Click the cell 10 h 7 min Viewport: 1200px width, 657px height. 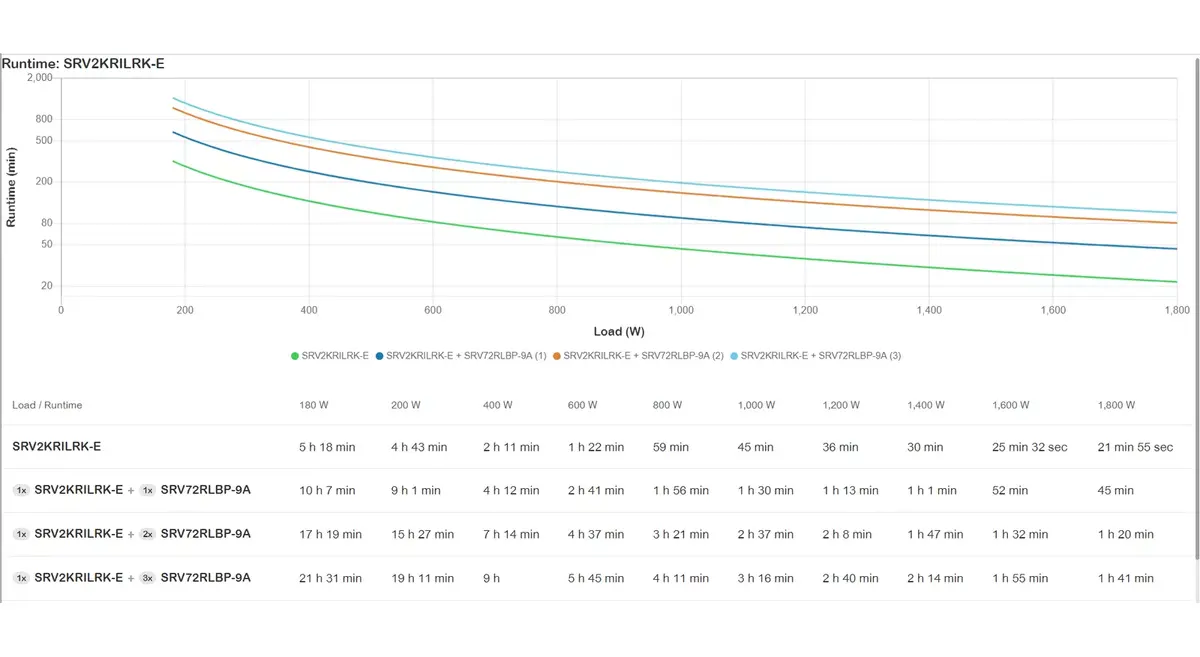[x=327, y=491]
